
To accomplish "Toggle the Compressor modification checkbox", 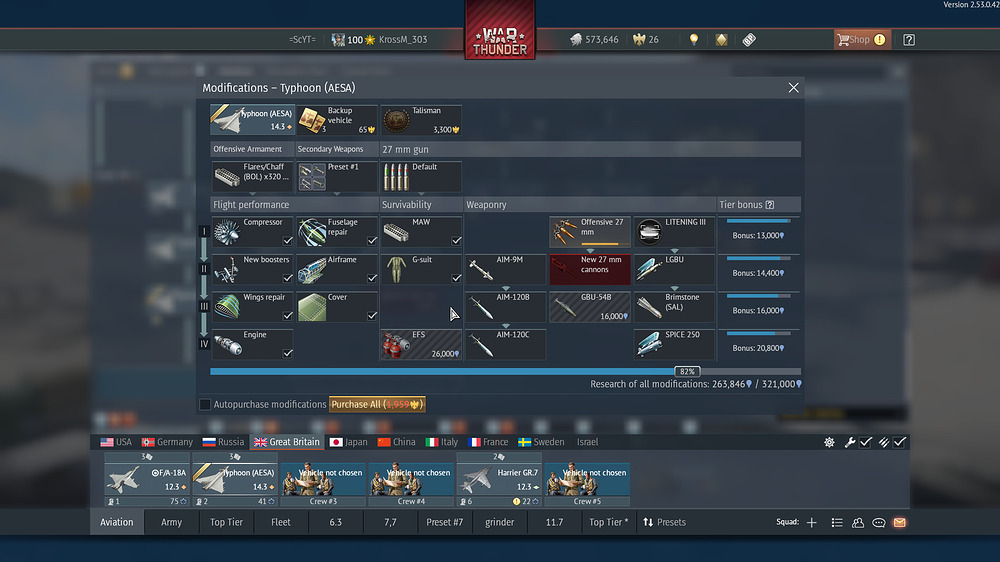I will click(287, 241).
